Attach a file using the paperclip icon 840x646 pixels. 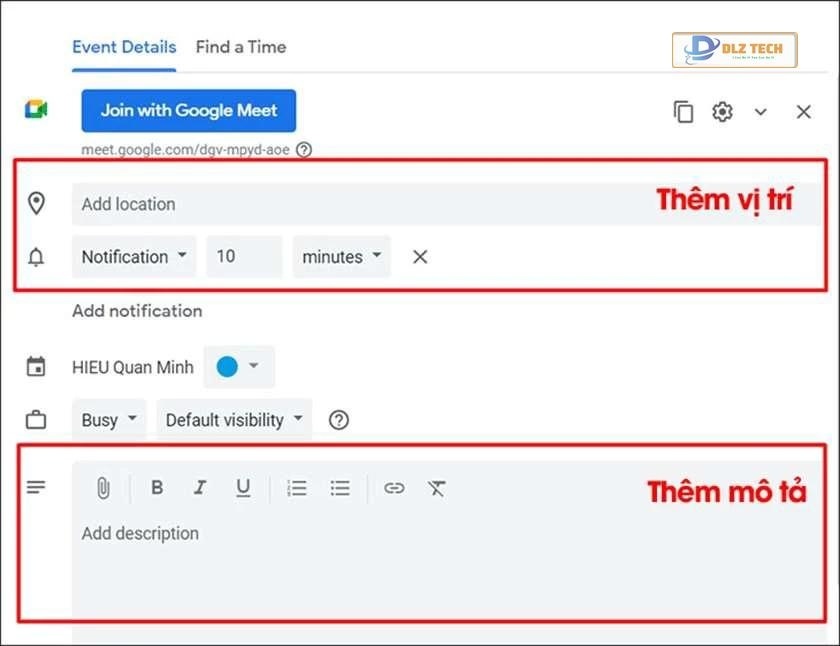tap(103, 488)
